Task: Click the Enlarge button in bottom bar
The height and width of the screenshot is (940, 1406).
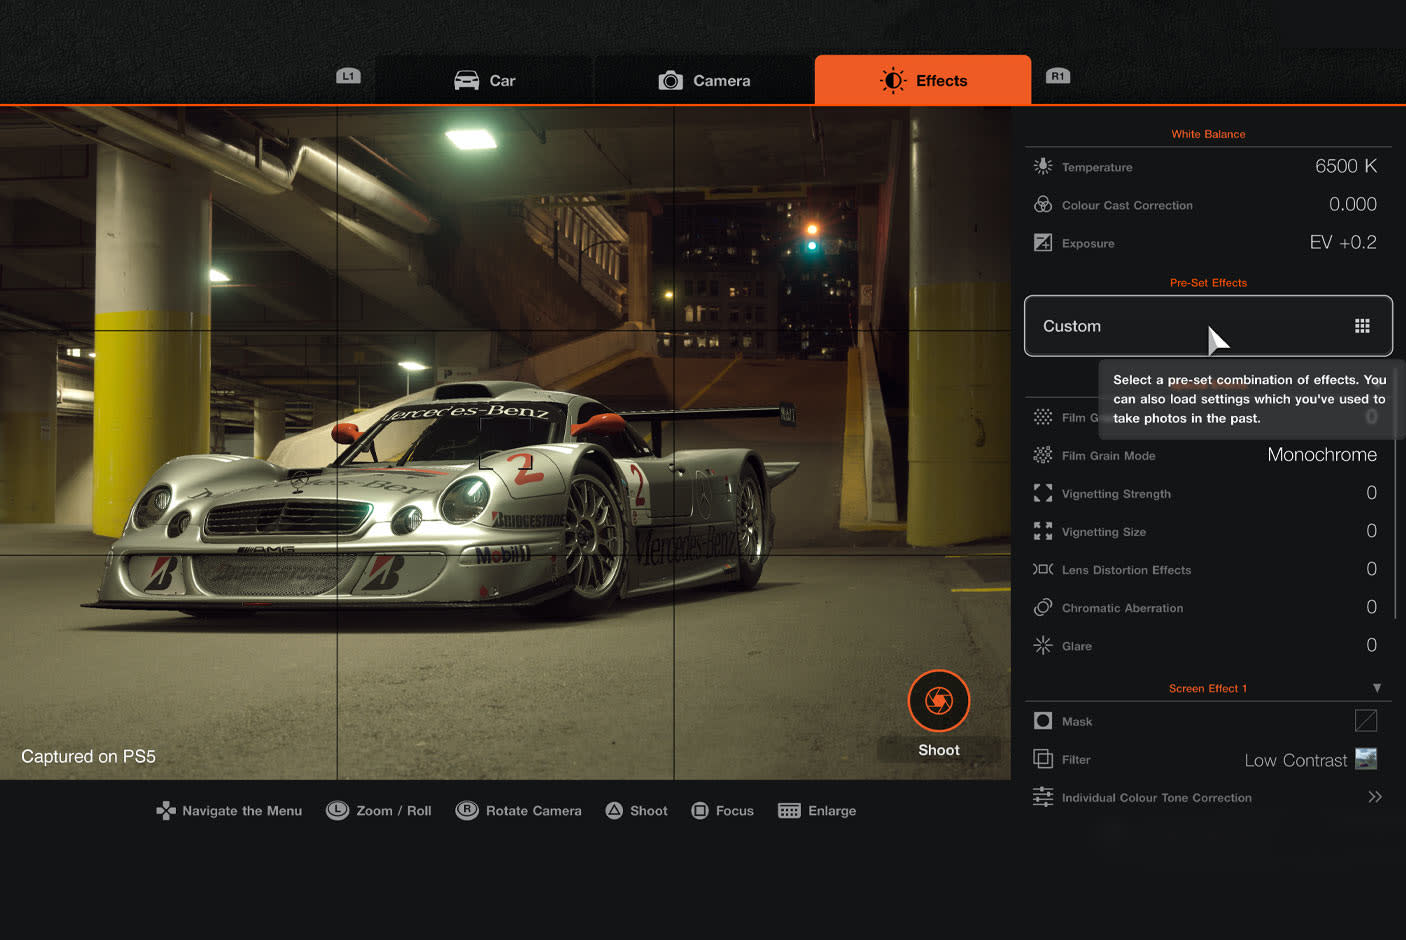Action: [x=817, y=811]
